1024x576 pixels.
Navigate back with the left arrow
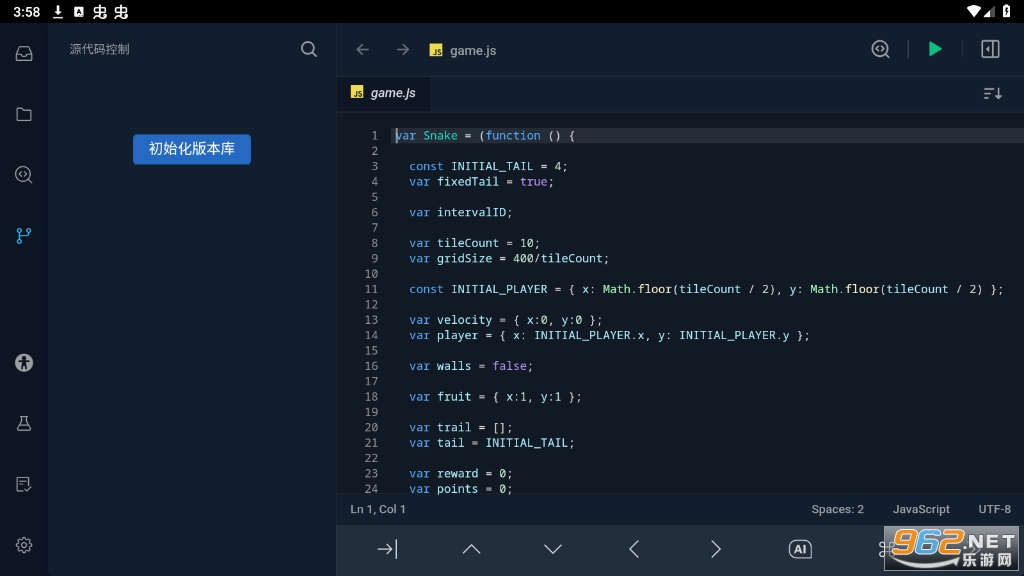(363, 50)
